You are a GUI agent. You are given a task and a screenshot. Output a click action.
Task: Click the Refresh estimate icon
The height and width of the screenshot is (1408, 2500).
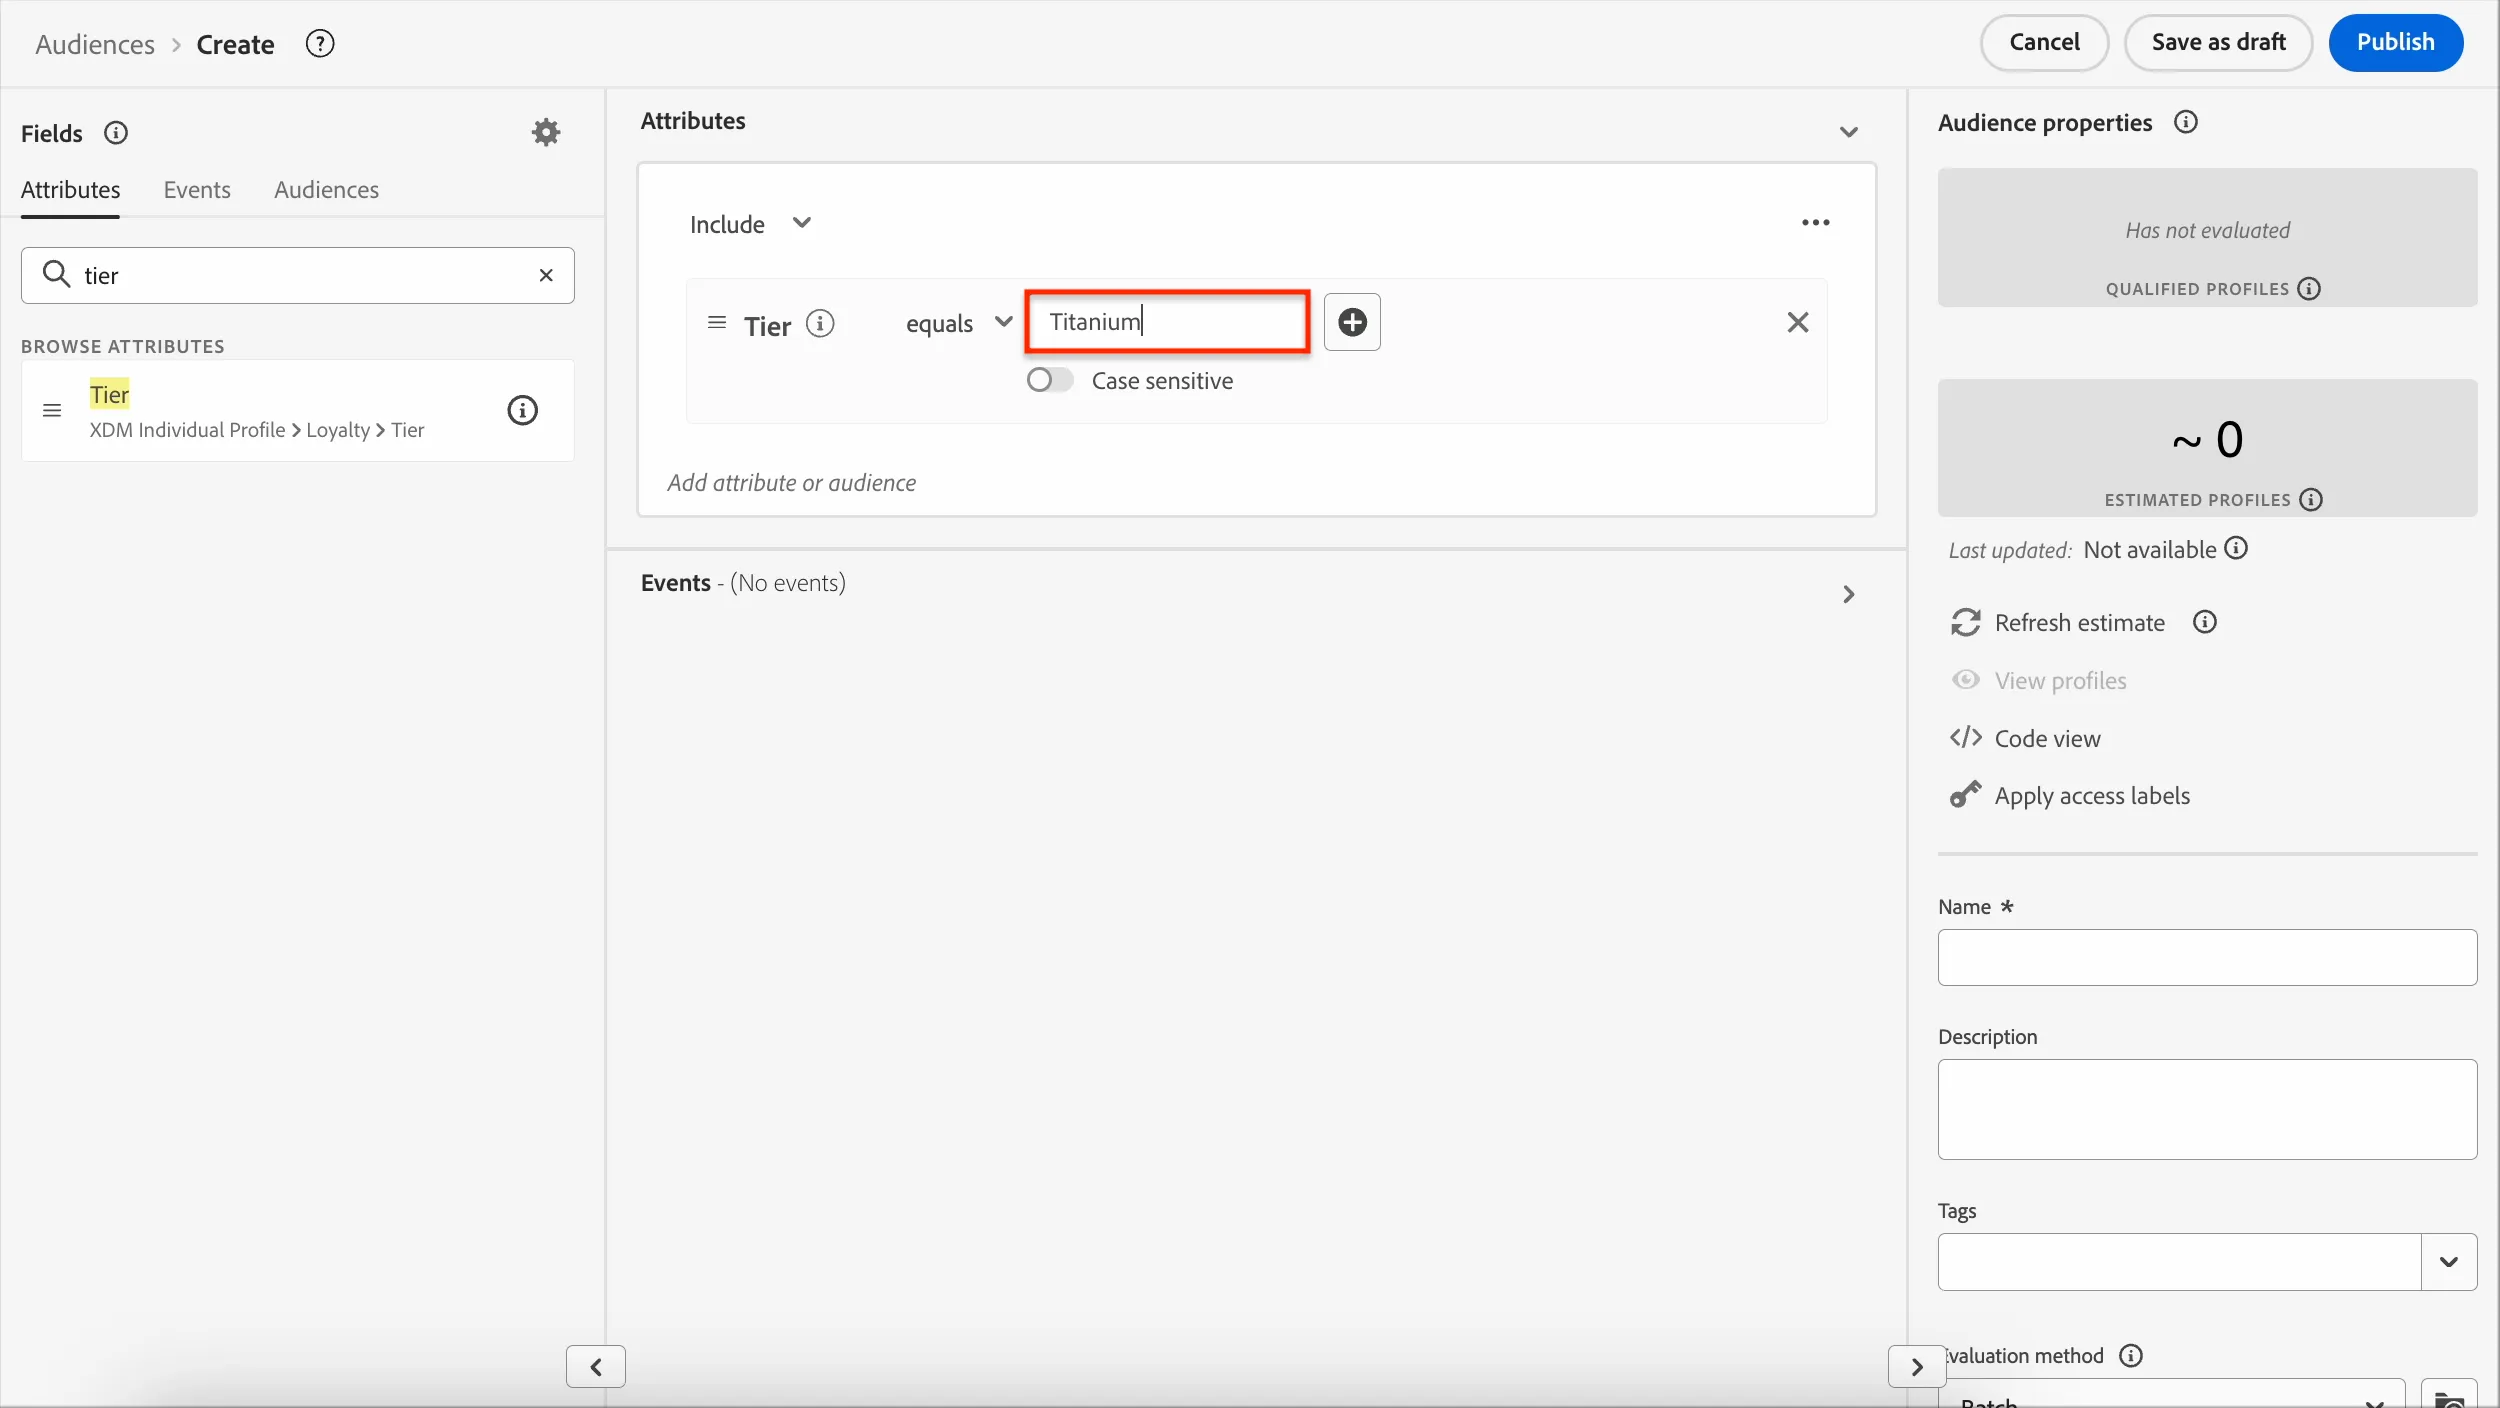[1966, 623]
